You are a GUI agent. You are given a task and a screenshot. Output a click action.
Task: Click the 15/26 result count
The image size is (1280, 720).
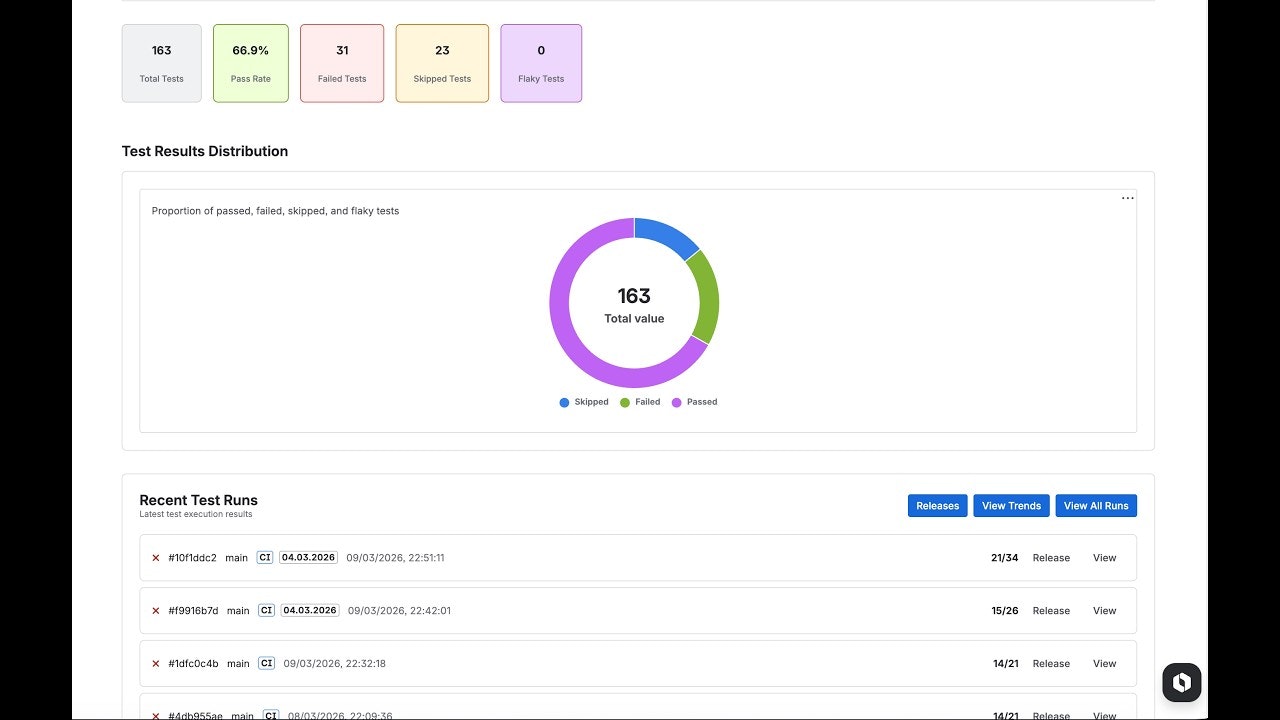pos(1004,611)
